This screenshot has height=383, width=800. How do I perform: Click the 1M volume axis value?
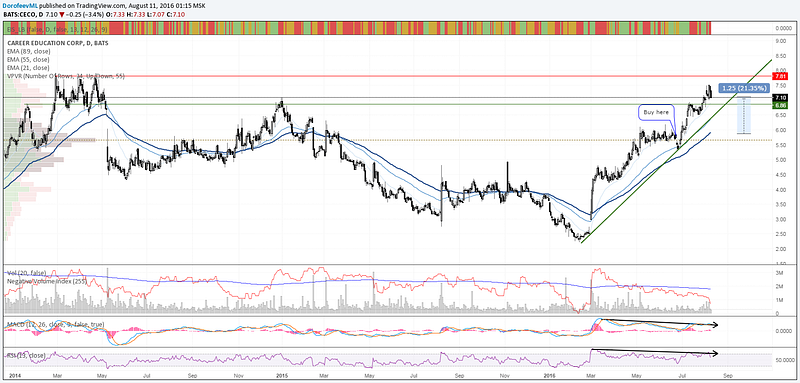pos(781,301)
